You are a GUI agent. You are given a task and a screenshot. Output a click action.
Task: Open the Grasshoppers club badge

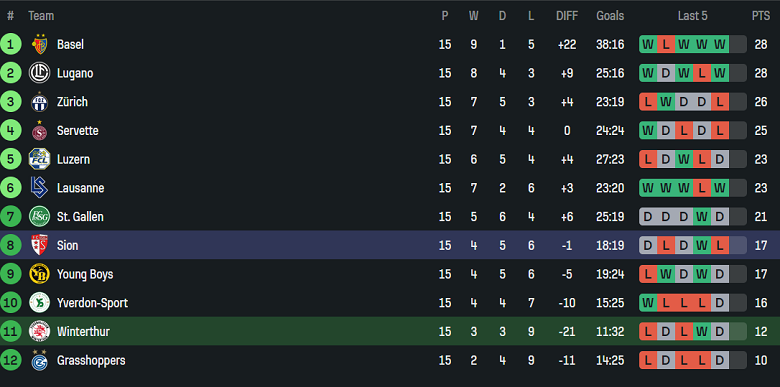coord(39,361)
